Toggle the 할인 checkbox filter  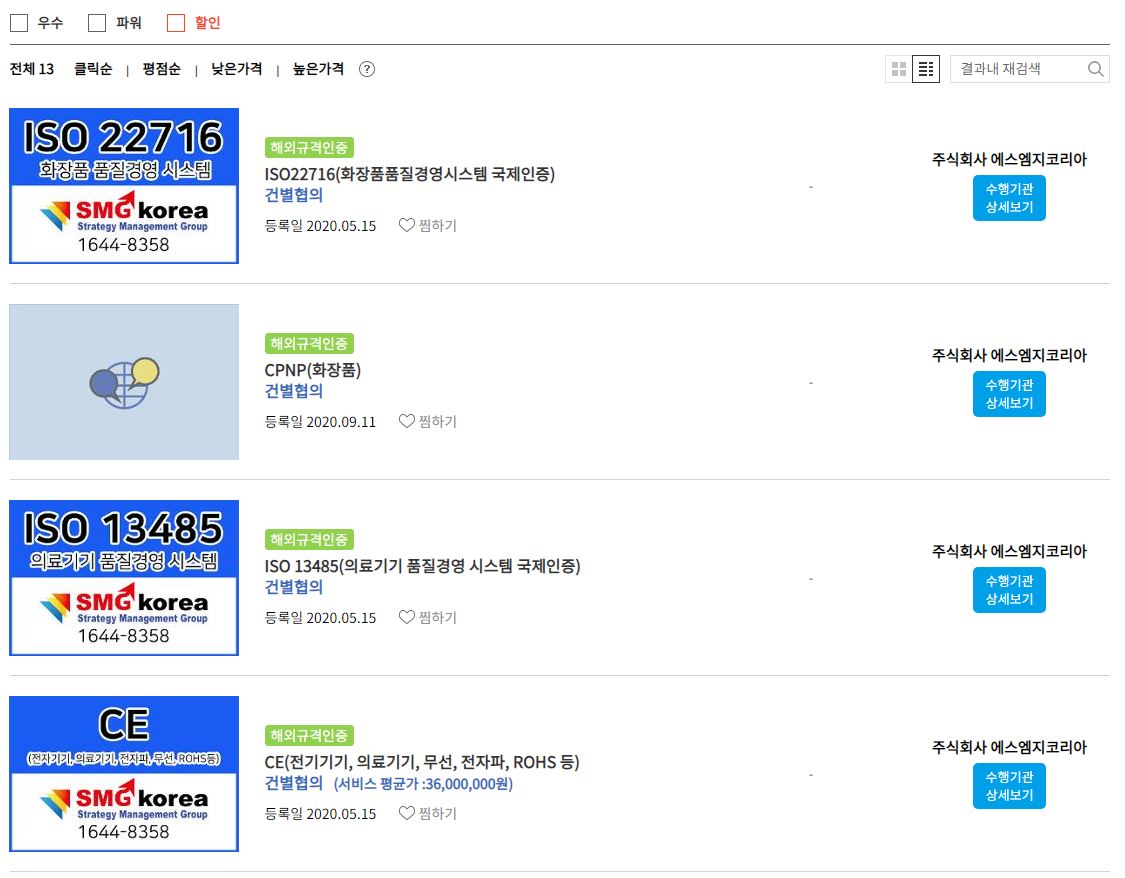[x=176, y=23]
